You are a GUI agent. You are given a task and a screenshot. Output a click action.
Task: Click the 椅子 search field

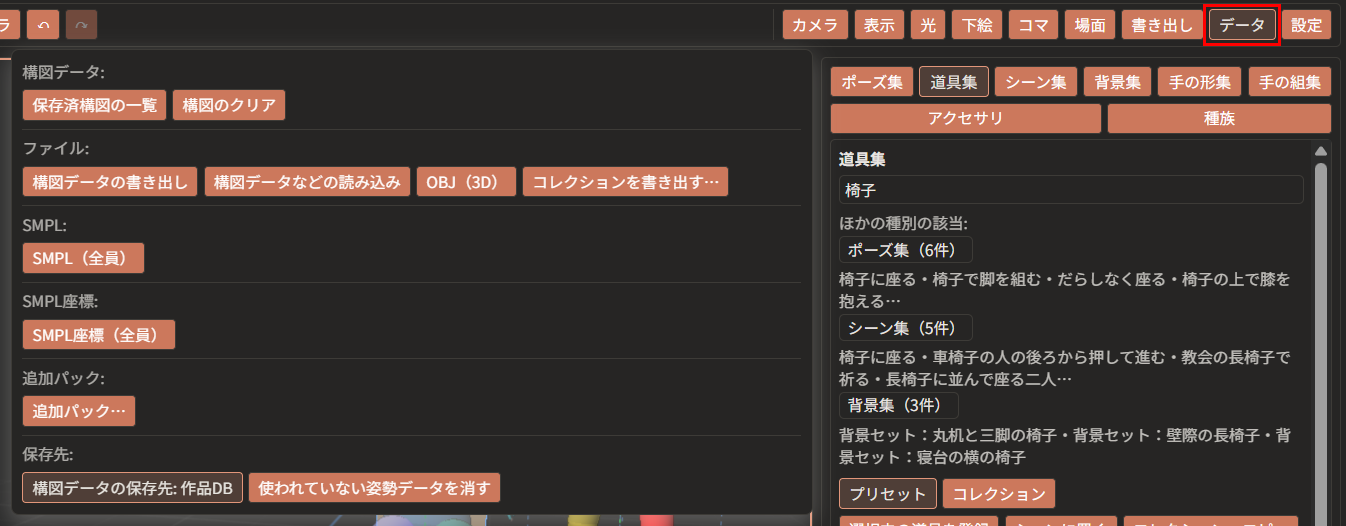coord(1071,190)
